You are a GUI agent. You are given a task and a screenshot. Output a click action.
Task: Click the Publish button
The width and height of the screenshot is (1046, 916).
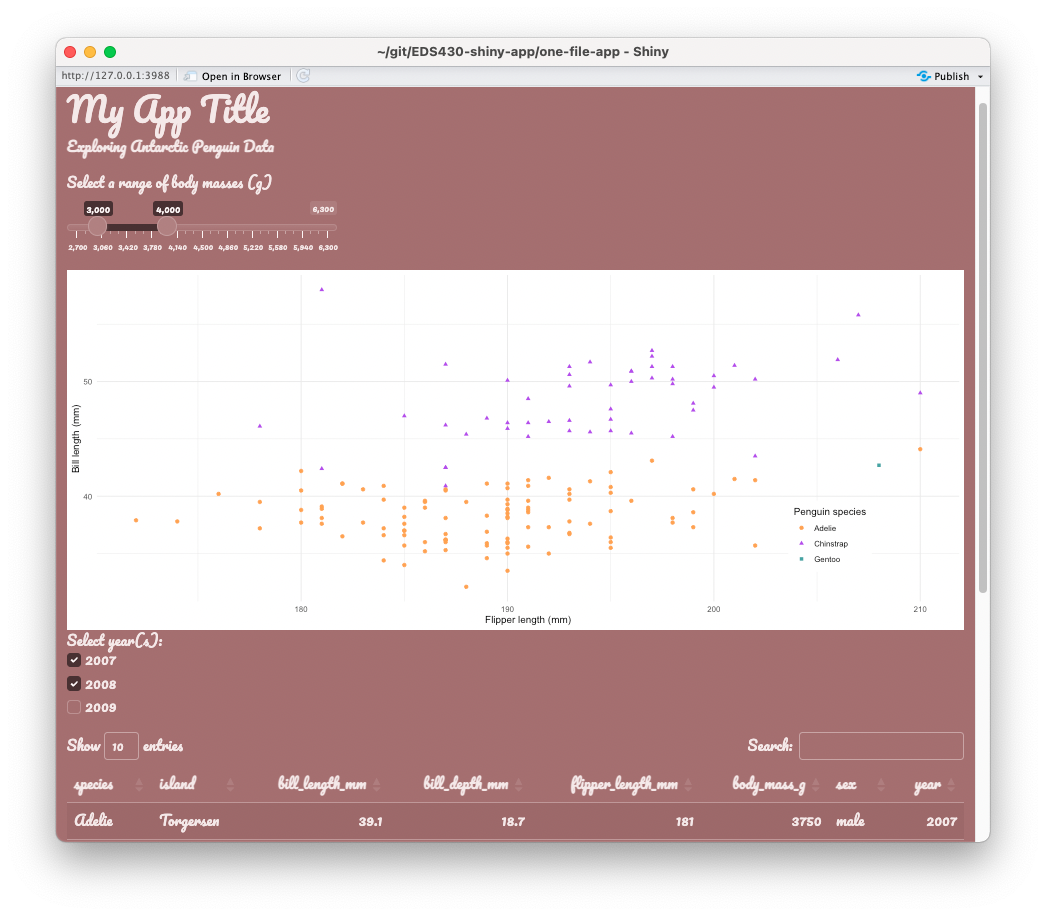click(944, 76)
